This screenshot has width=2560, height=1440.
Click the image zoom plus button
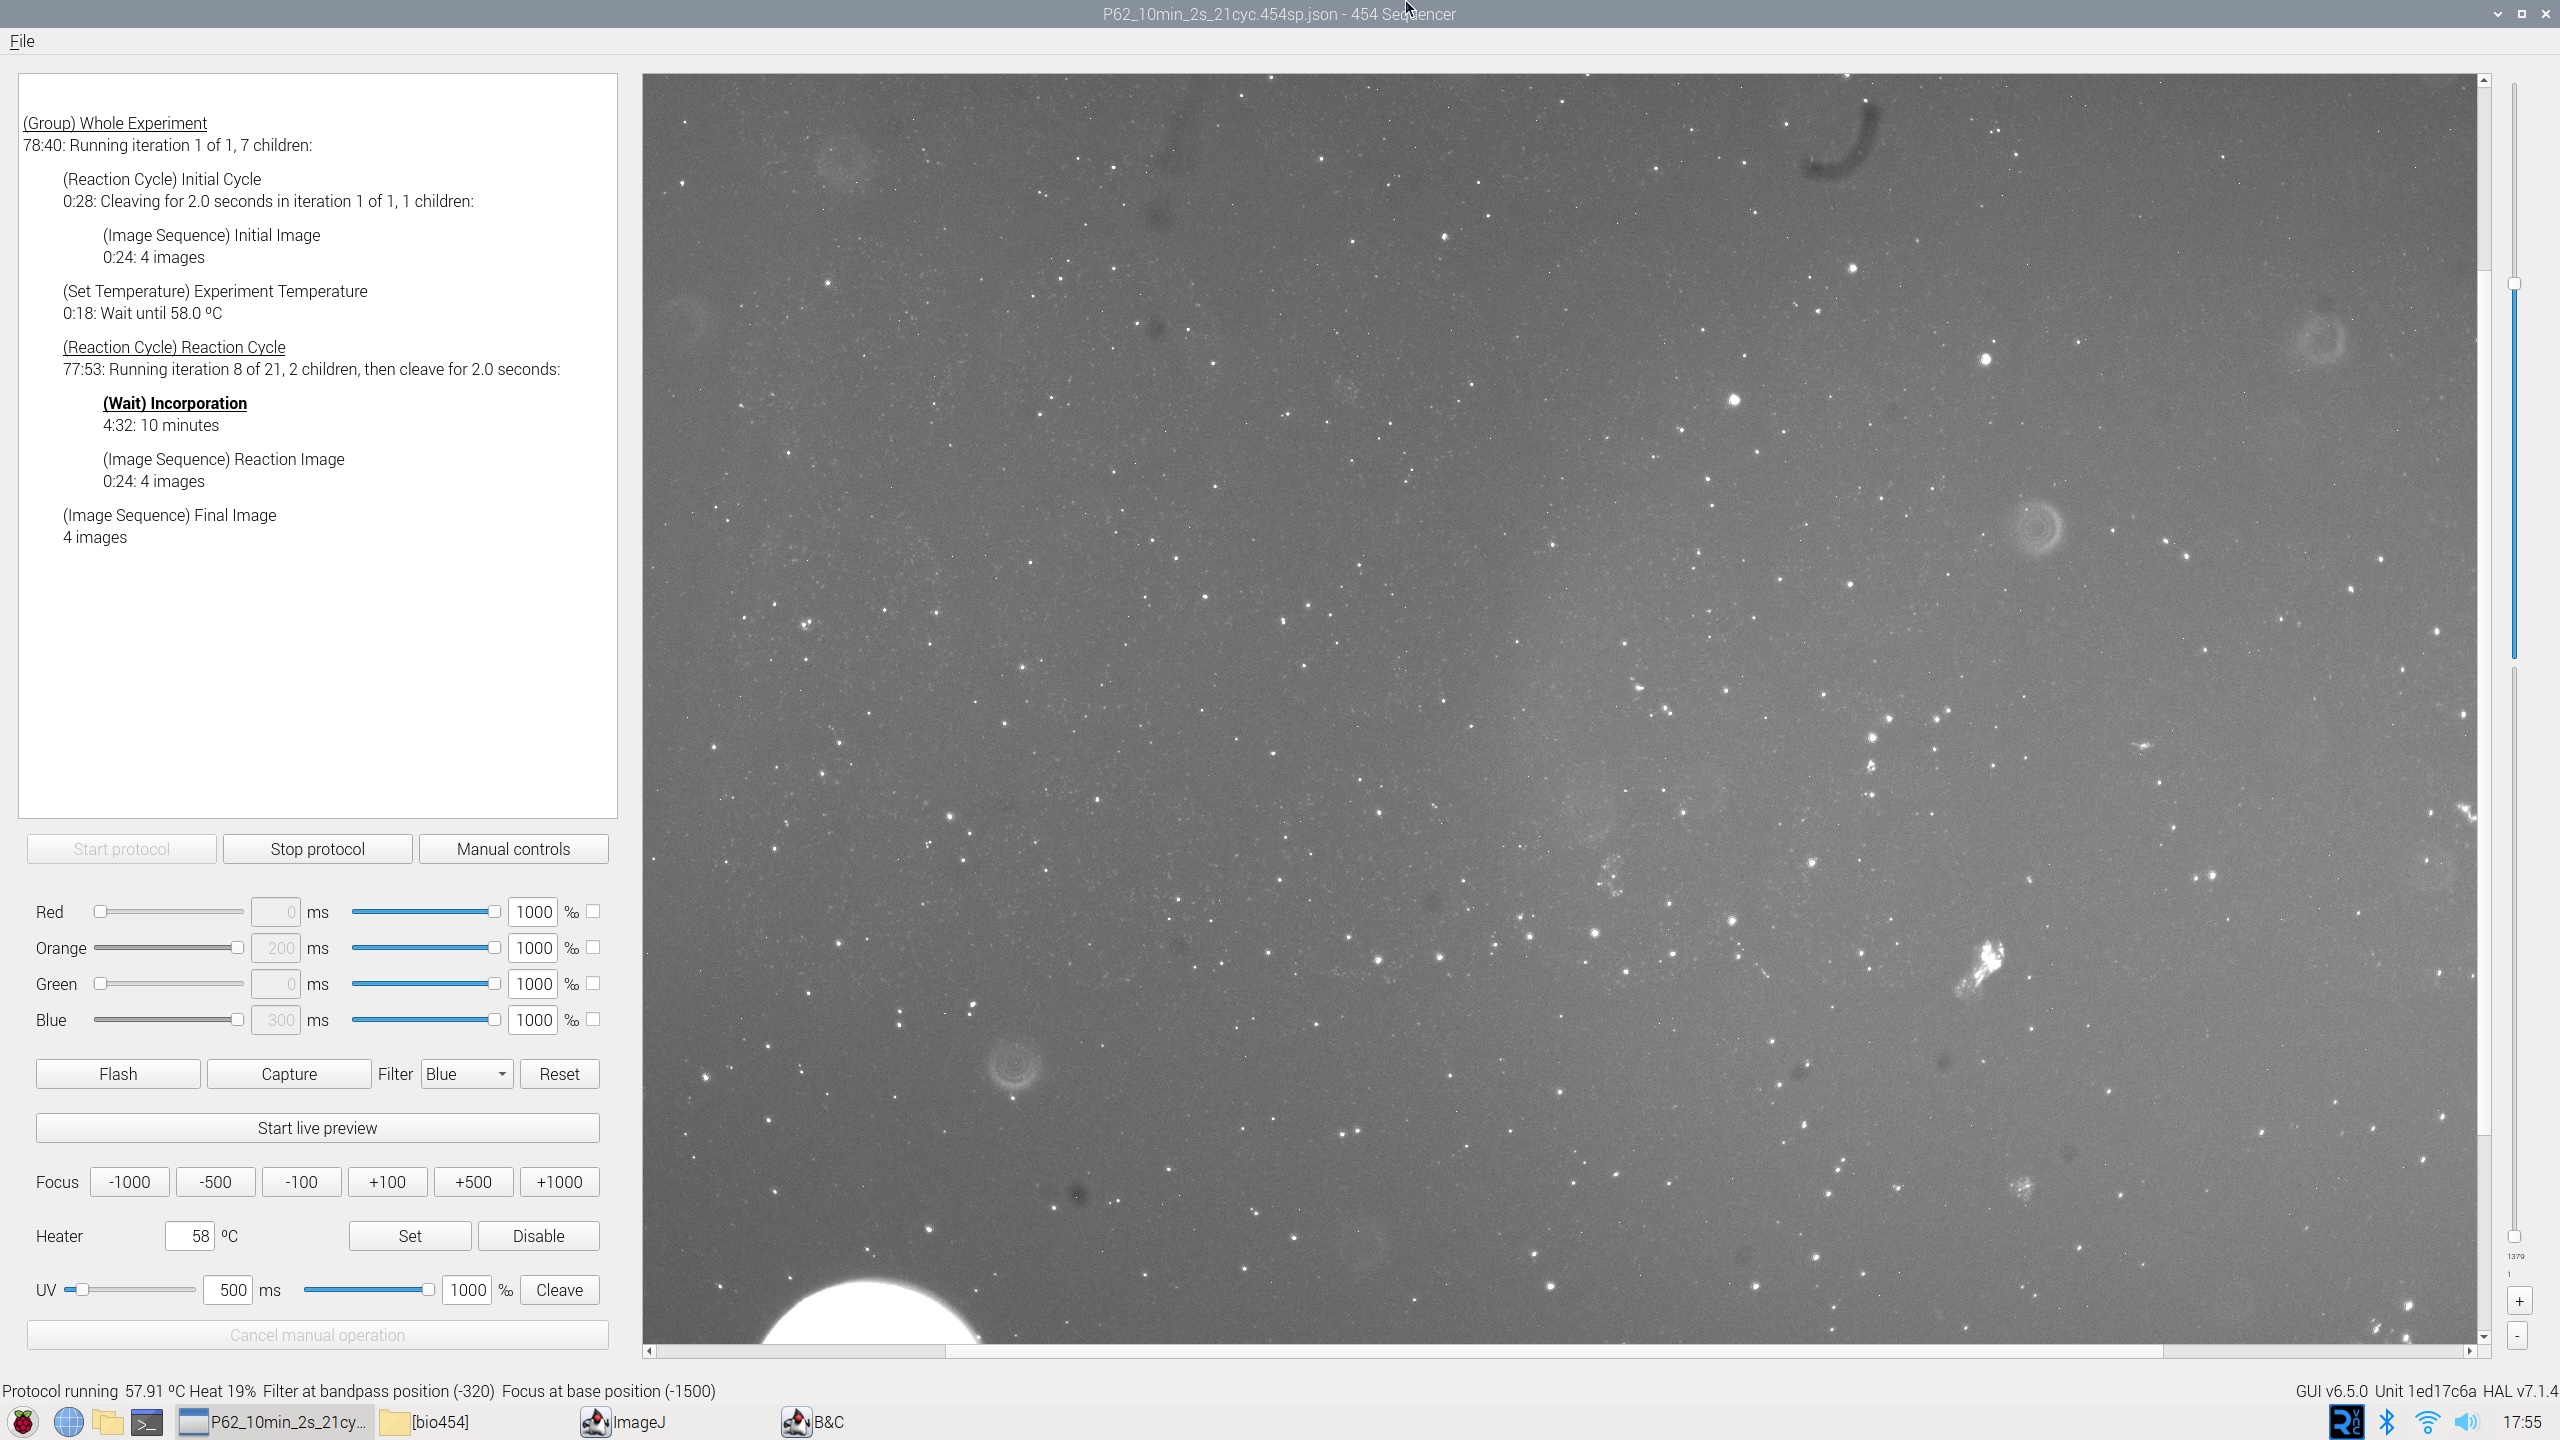[x=2518, y=1300]
